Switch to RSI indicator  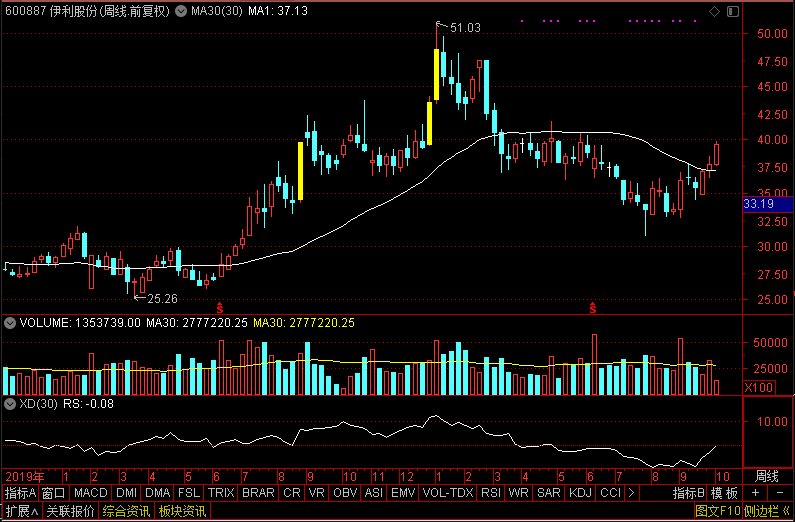pyautogui.click(x=491, y=493)
